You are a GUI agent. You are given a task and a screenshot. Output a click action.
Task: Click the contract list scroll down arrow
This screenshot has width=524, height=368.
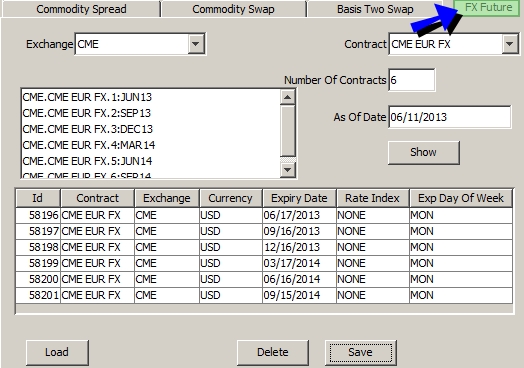(287, 170)
